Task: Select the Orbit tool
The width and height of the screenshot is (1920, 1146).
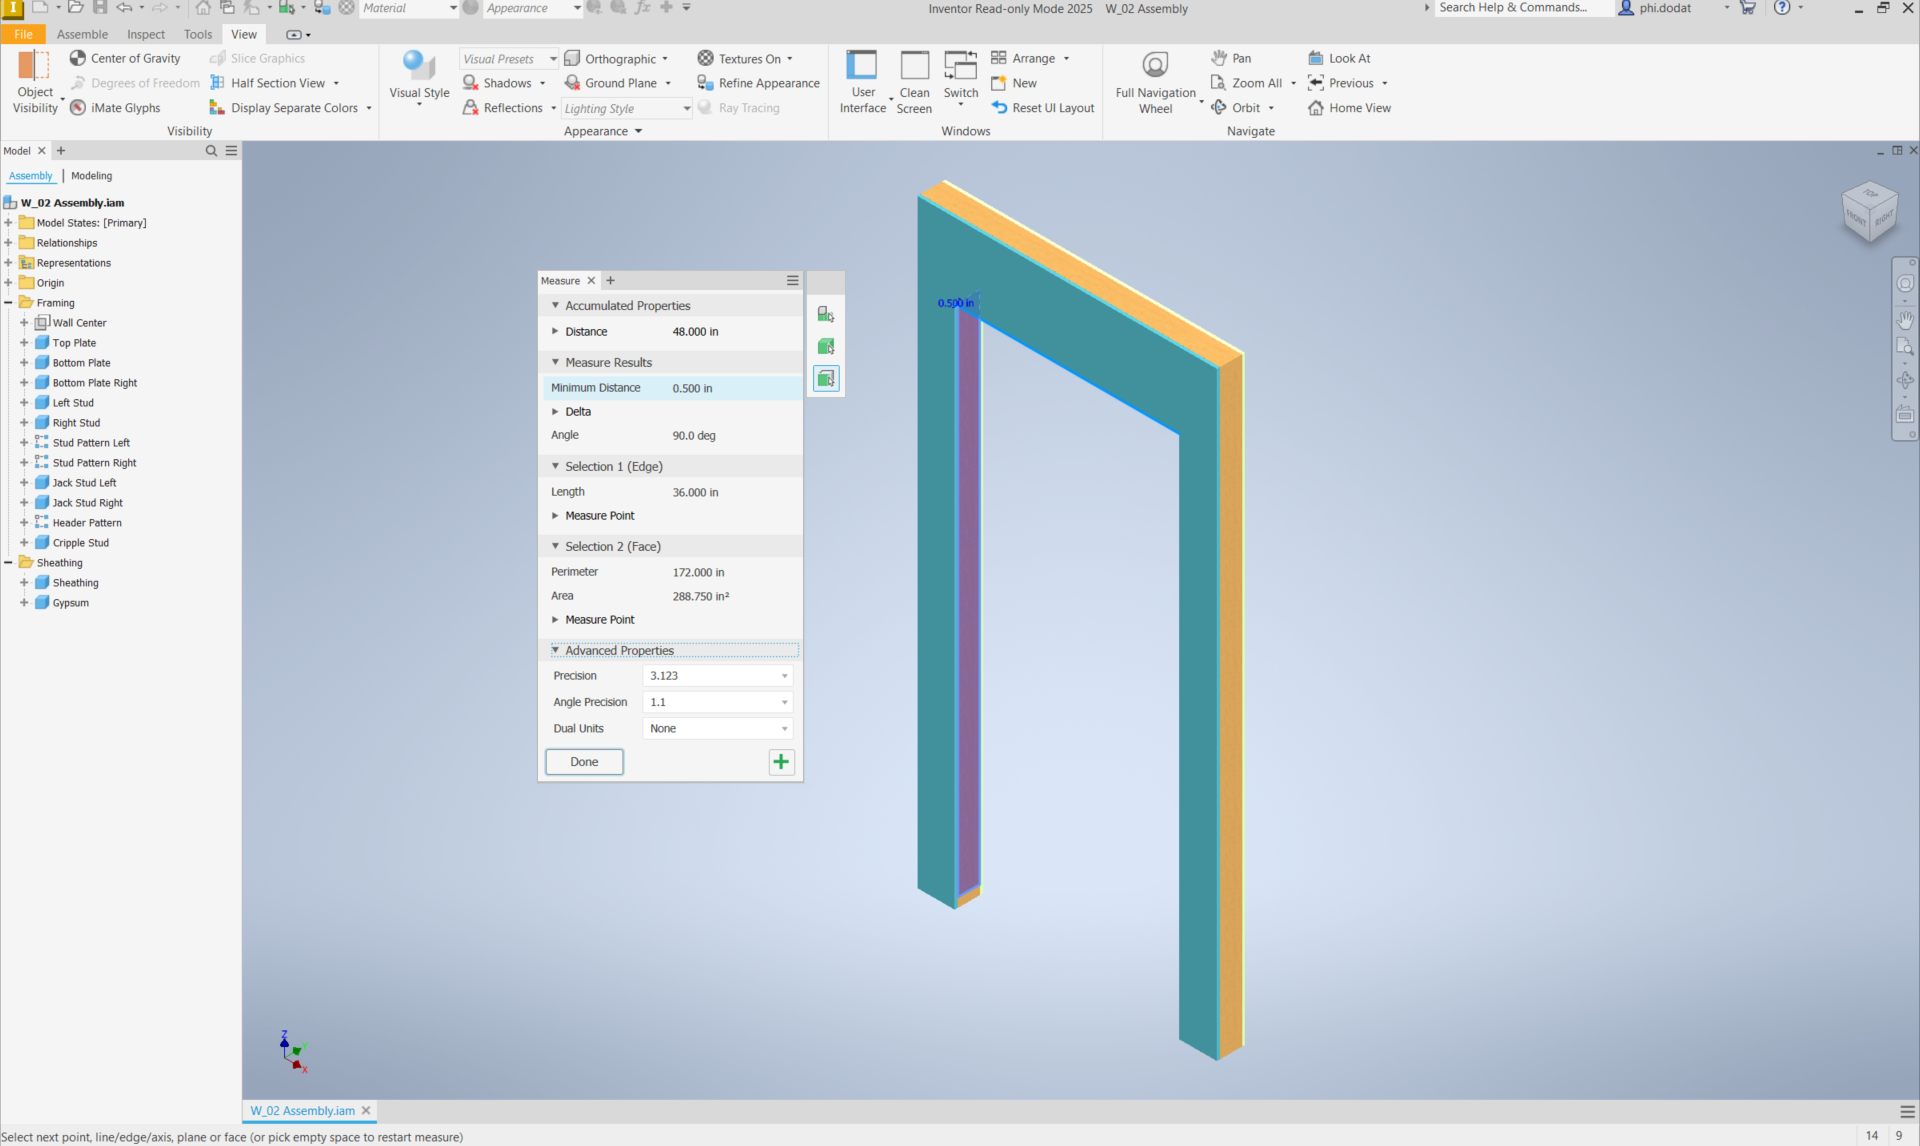Action: pyautogui.click(x=1235, y=108)
